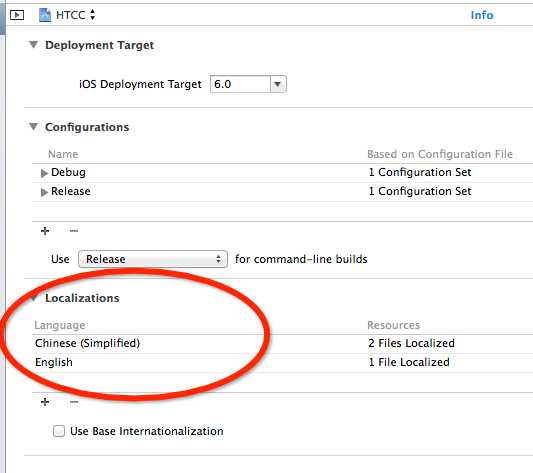Add a localization with plus icon
The height and width of the screenshot is (473, 533).
[45, 402]
